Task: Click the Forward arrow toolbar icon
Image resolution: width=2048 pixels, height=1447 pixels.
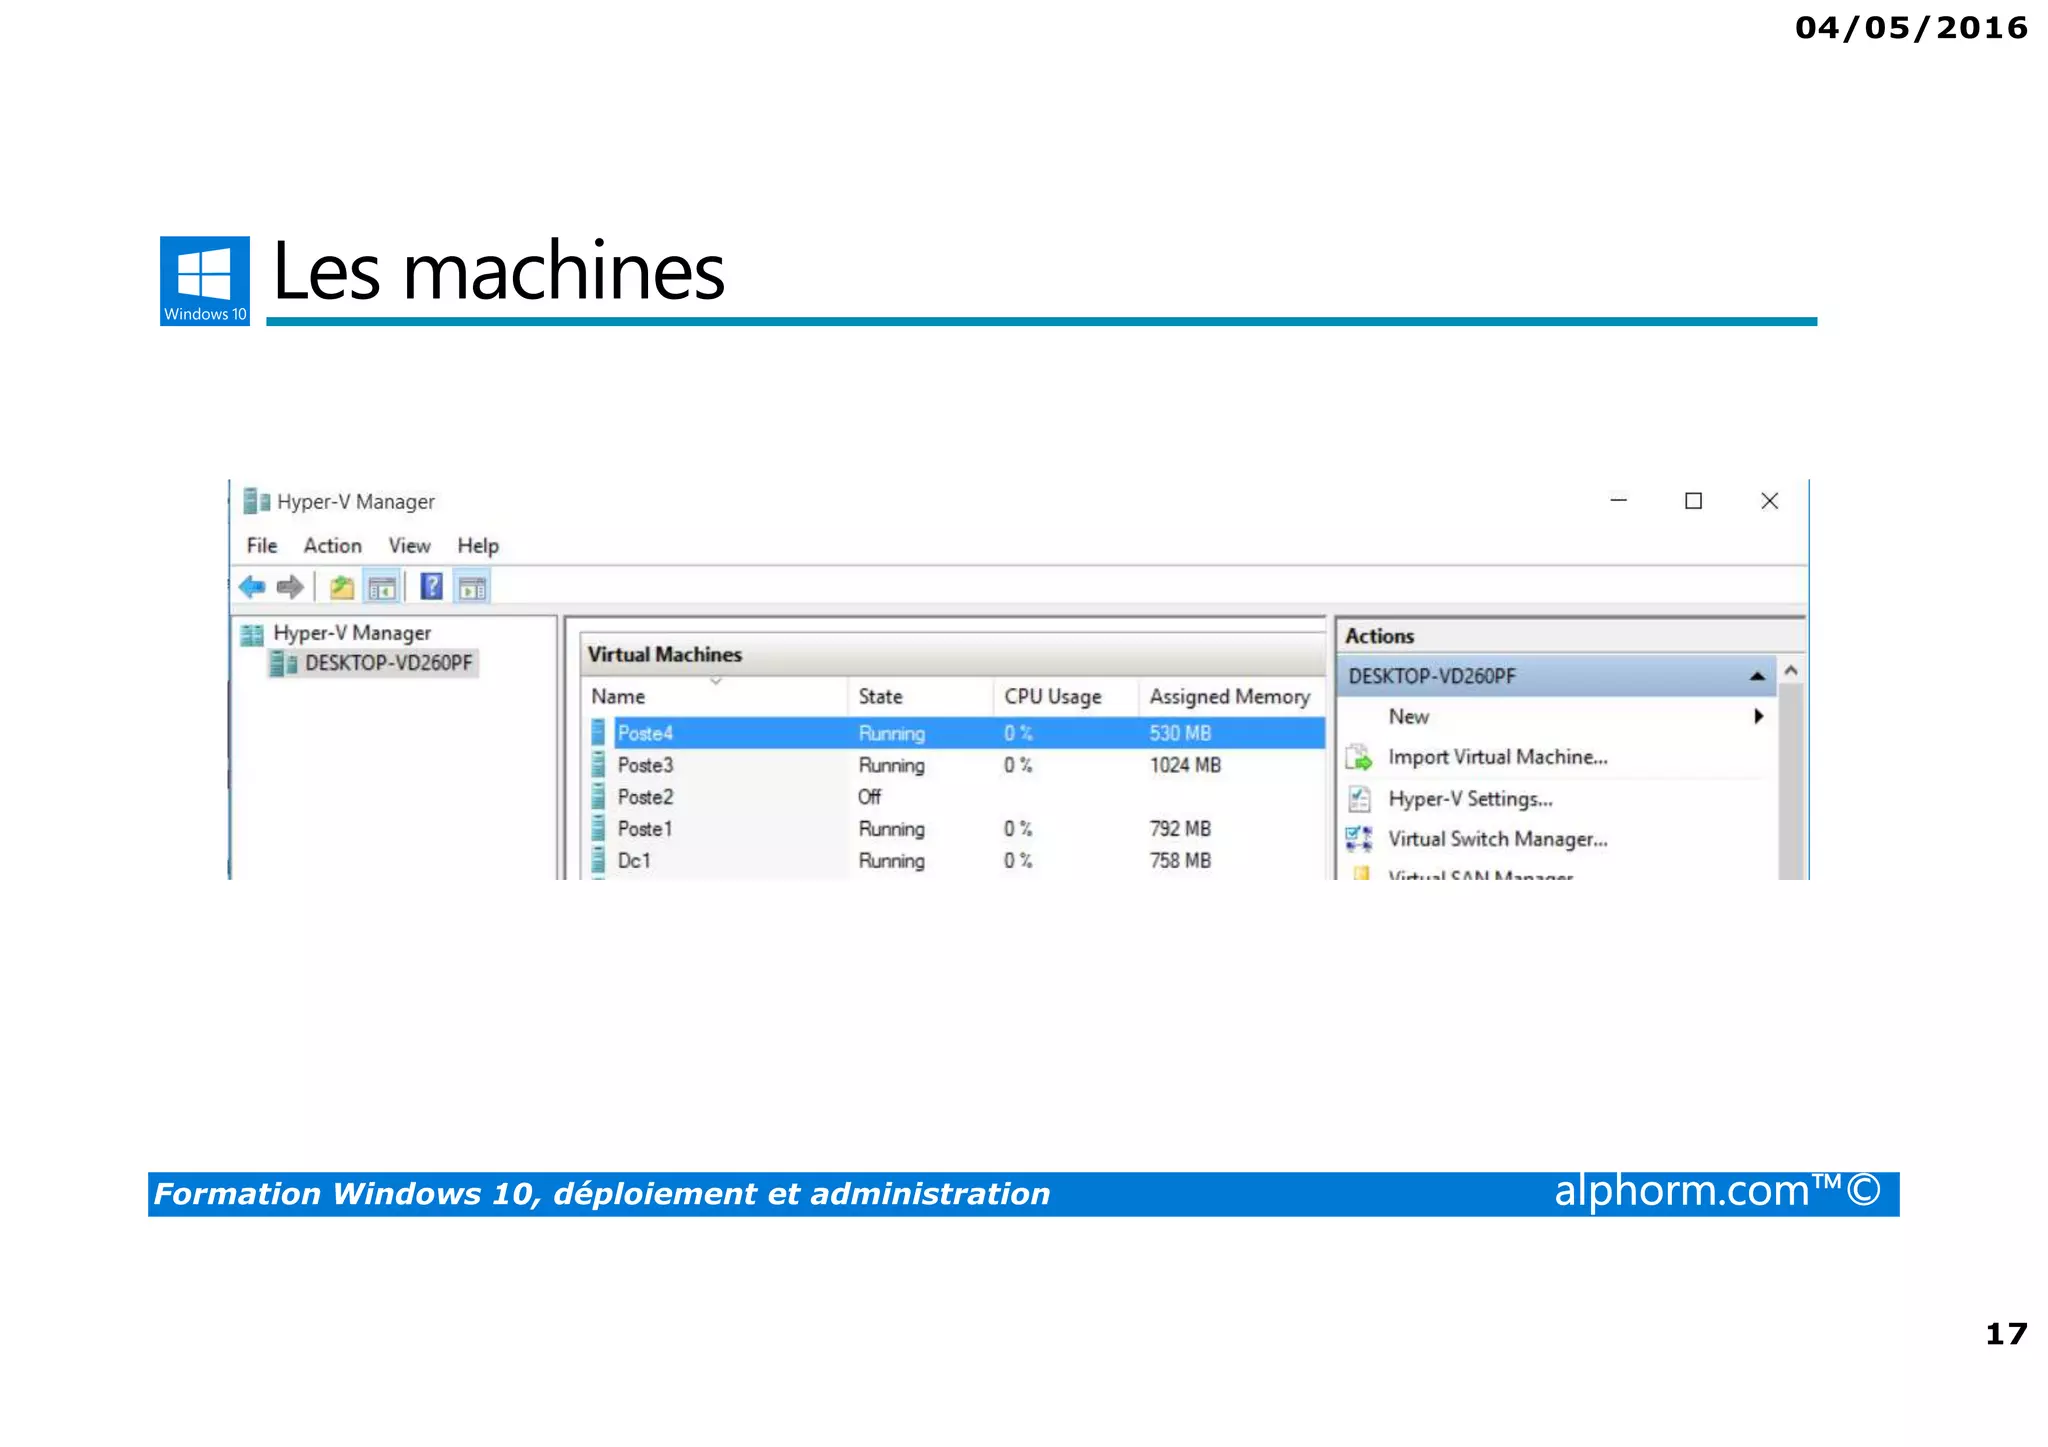Action: pyautogui.click(x=290, y=587)
